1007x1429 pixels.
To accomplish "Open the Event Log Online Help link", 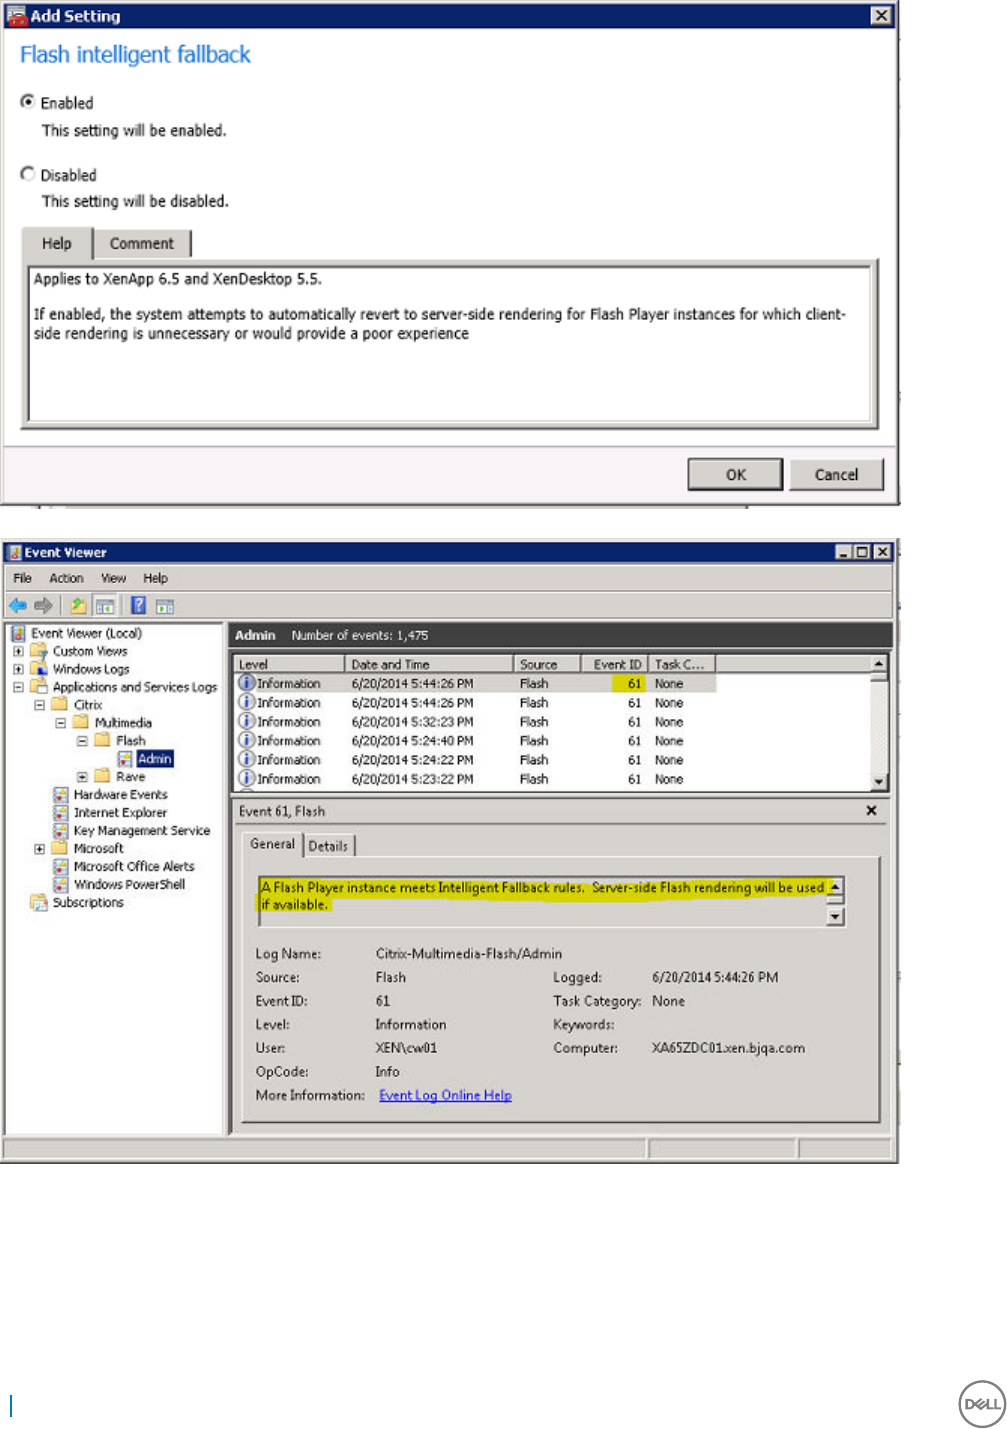I will click(x=445, y=1095).
